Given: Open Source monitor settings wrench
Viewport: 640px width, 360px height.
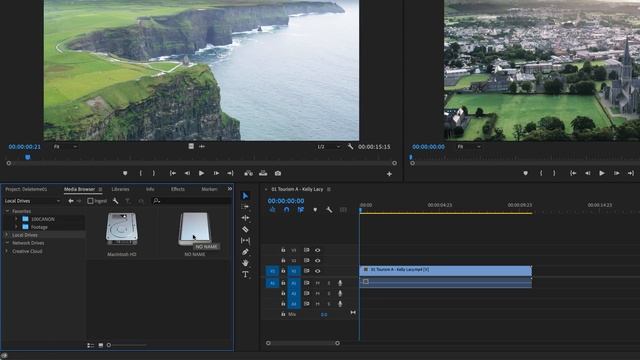Looking at the screenshot, I should pyautogui.click(x=350, y=147).
